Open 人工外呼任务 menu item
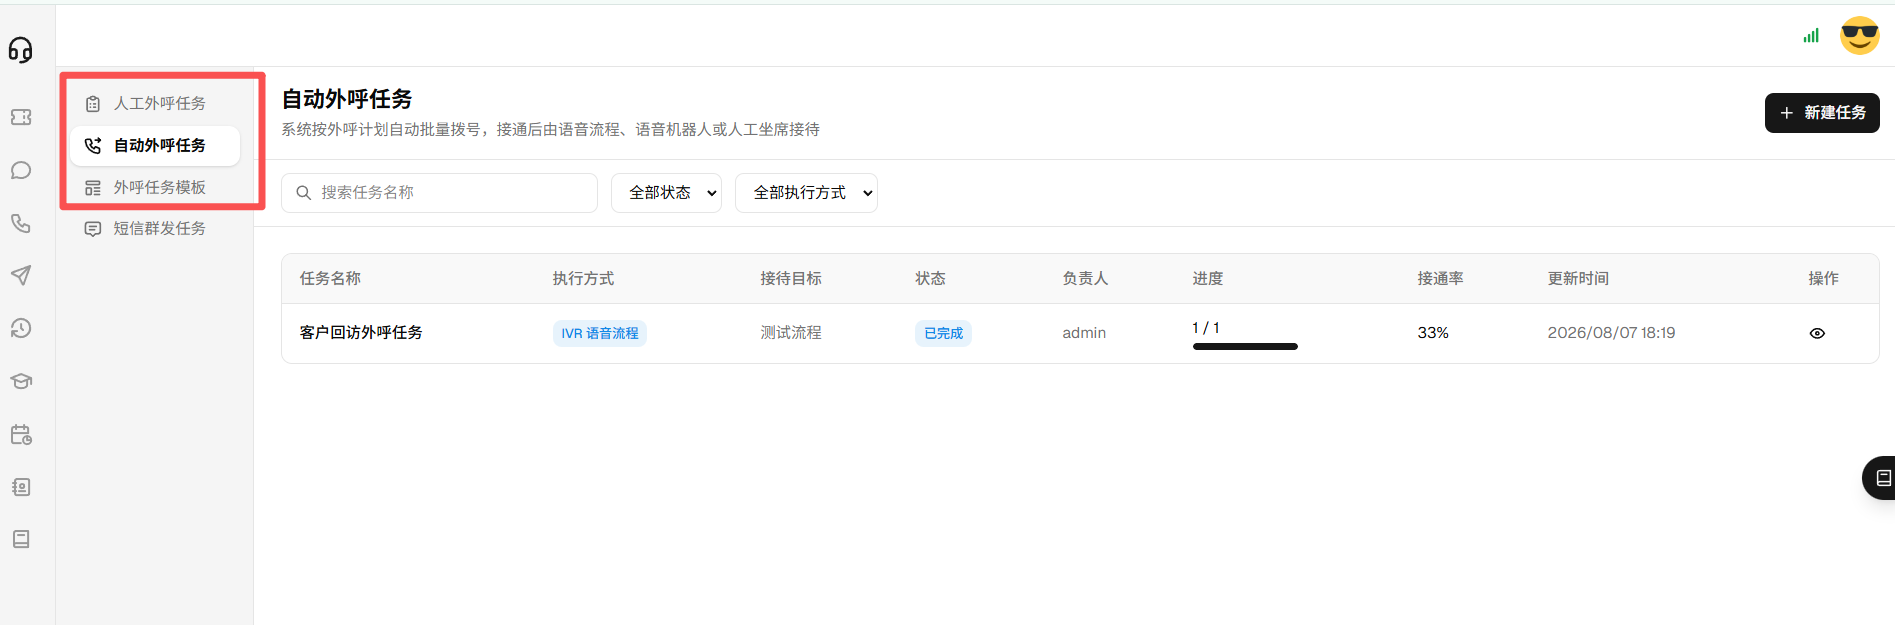Viewport: 1895px width, 625px height. pos(155,104)
